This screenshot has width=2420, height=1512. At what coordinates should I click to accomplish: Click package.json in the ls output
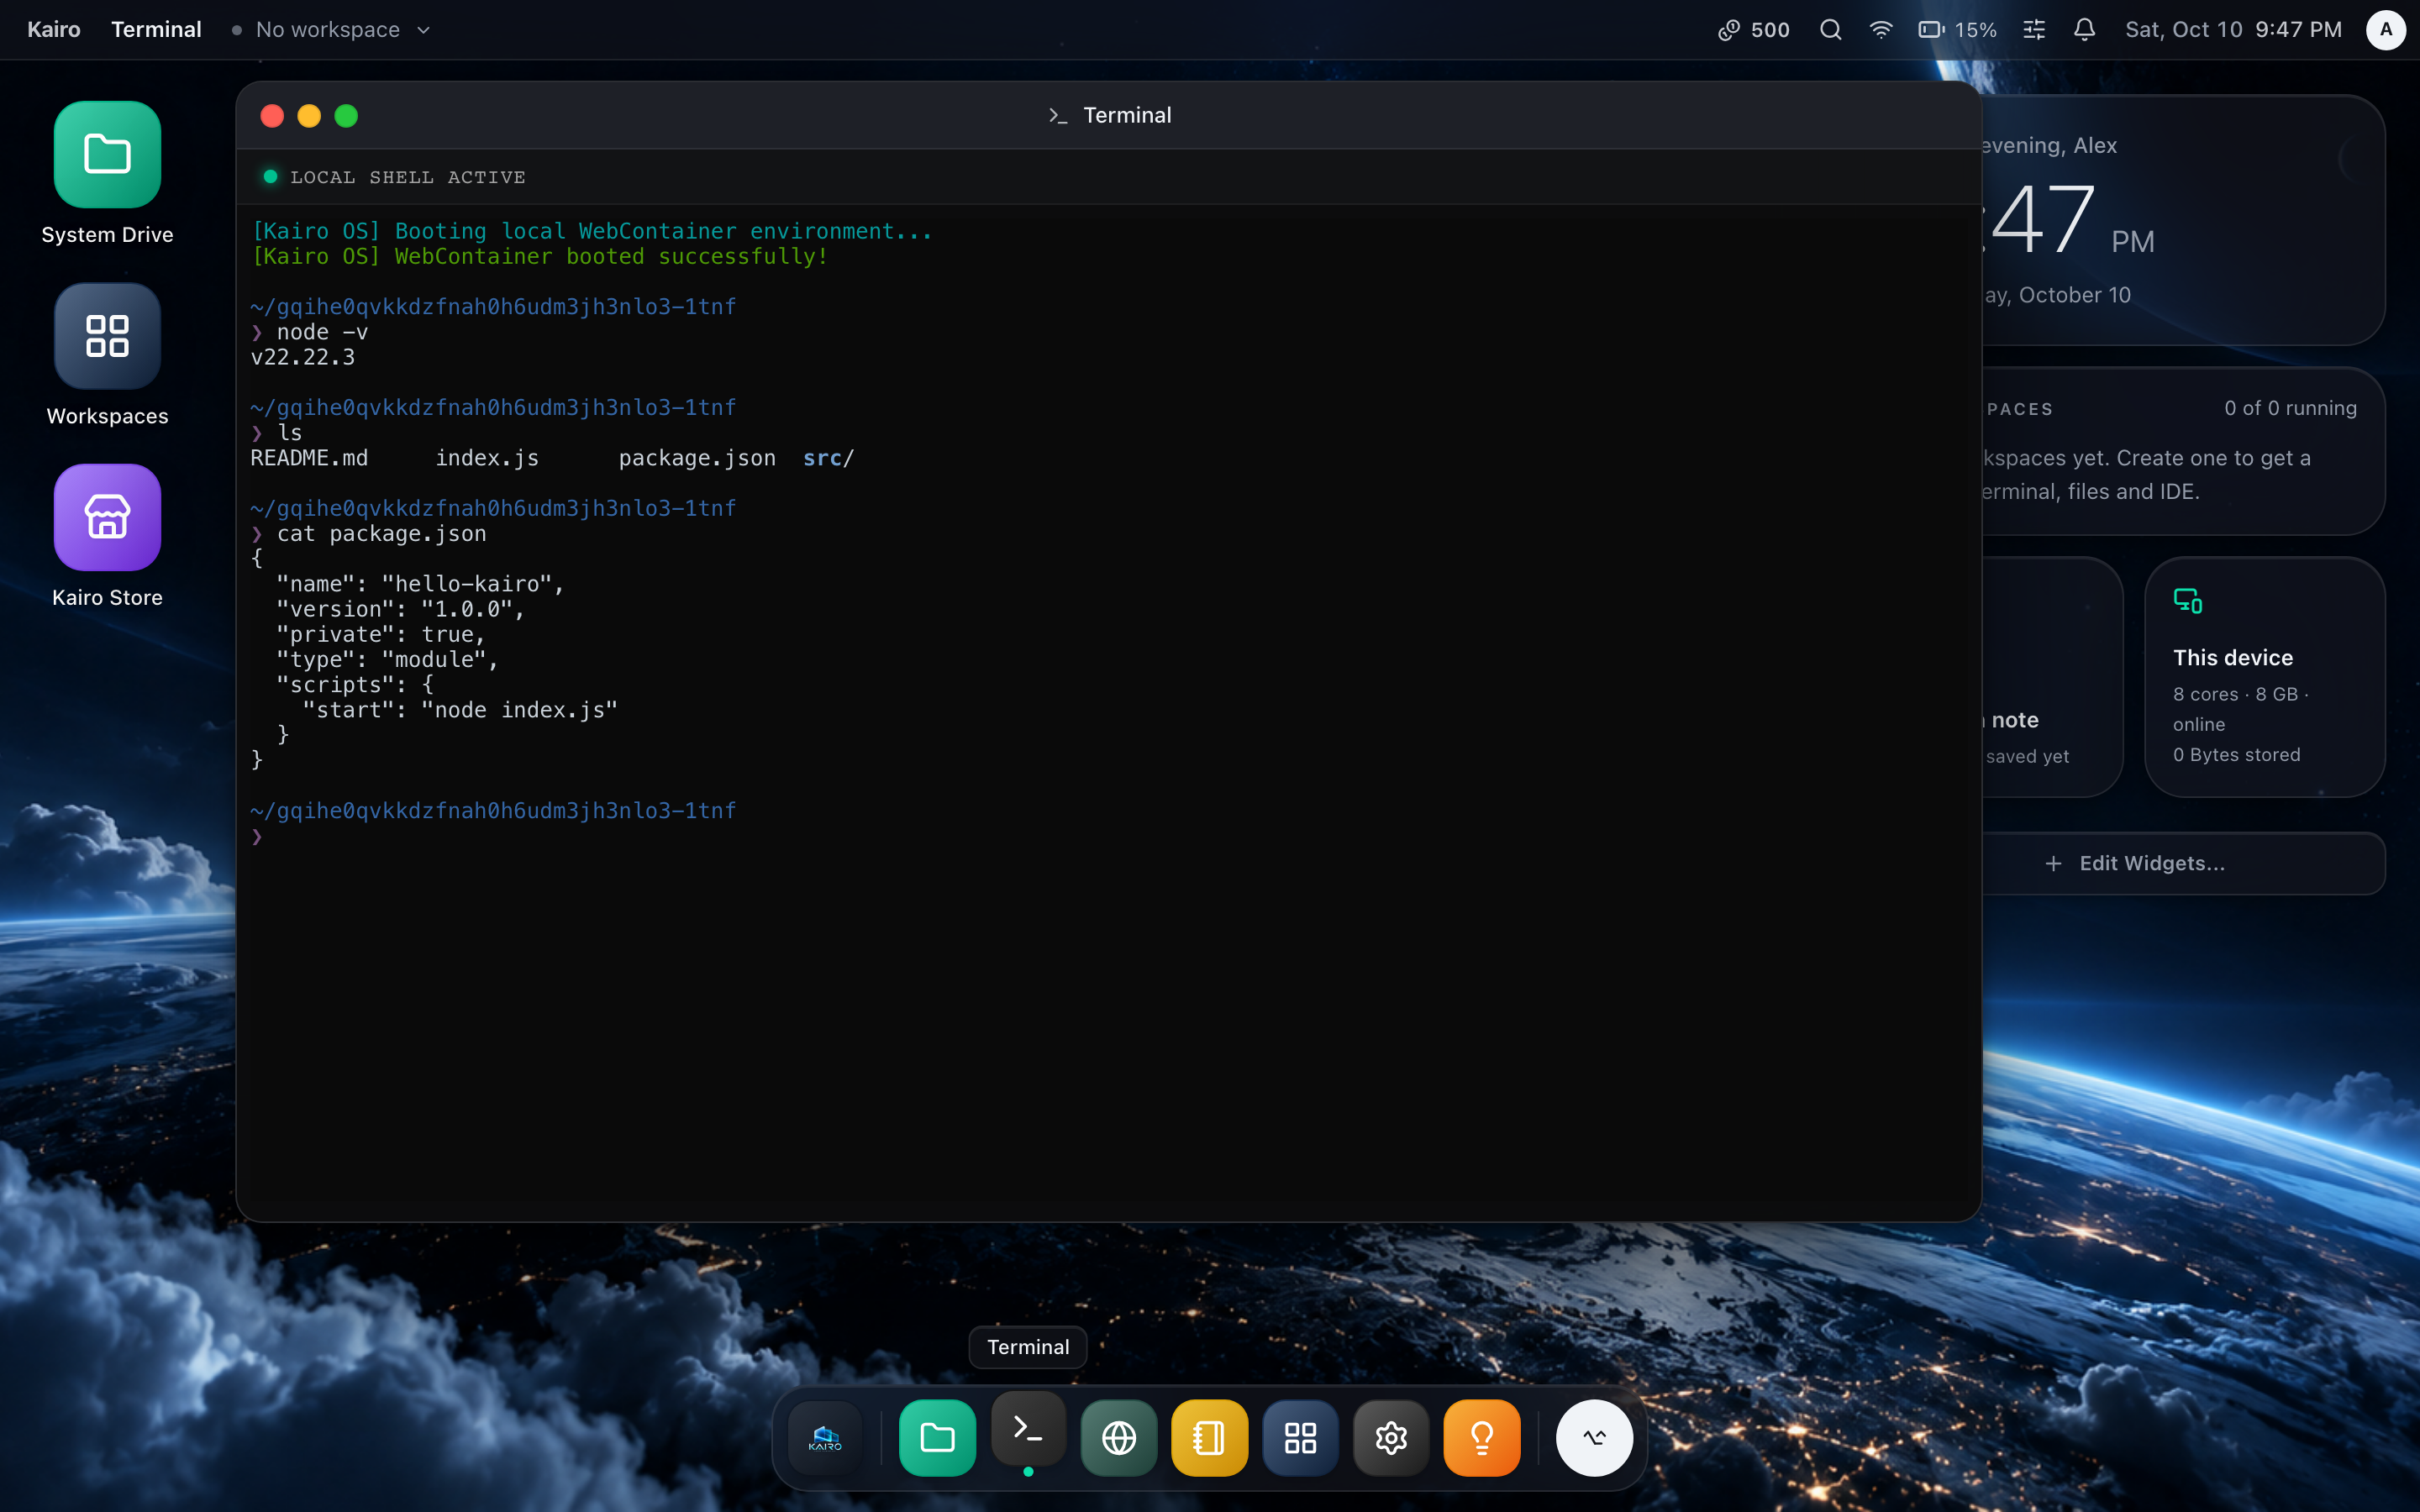(697, 458)
